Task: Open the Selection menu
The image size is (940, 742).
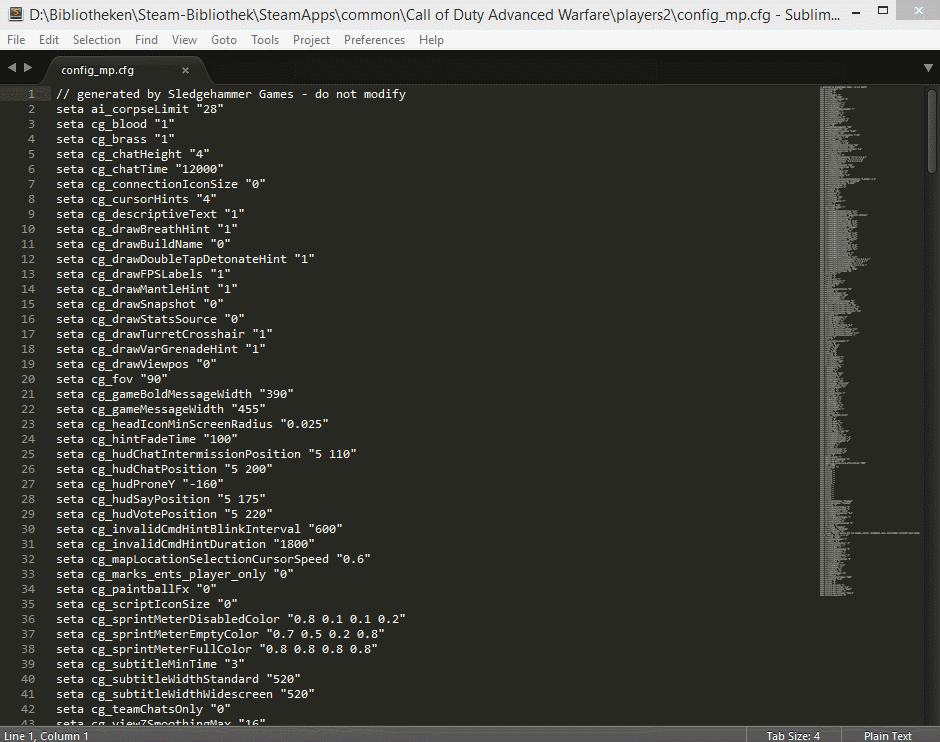Action: coord(97,40)
